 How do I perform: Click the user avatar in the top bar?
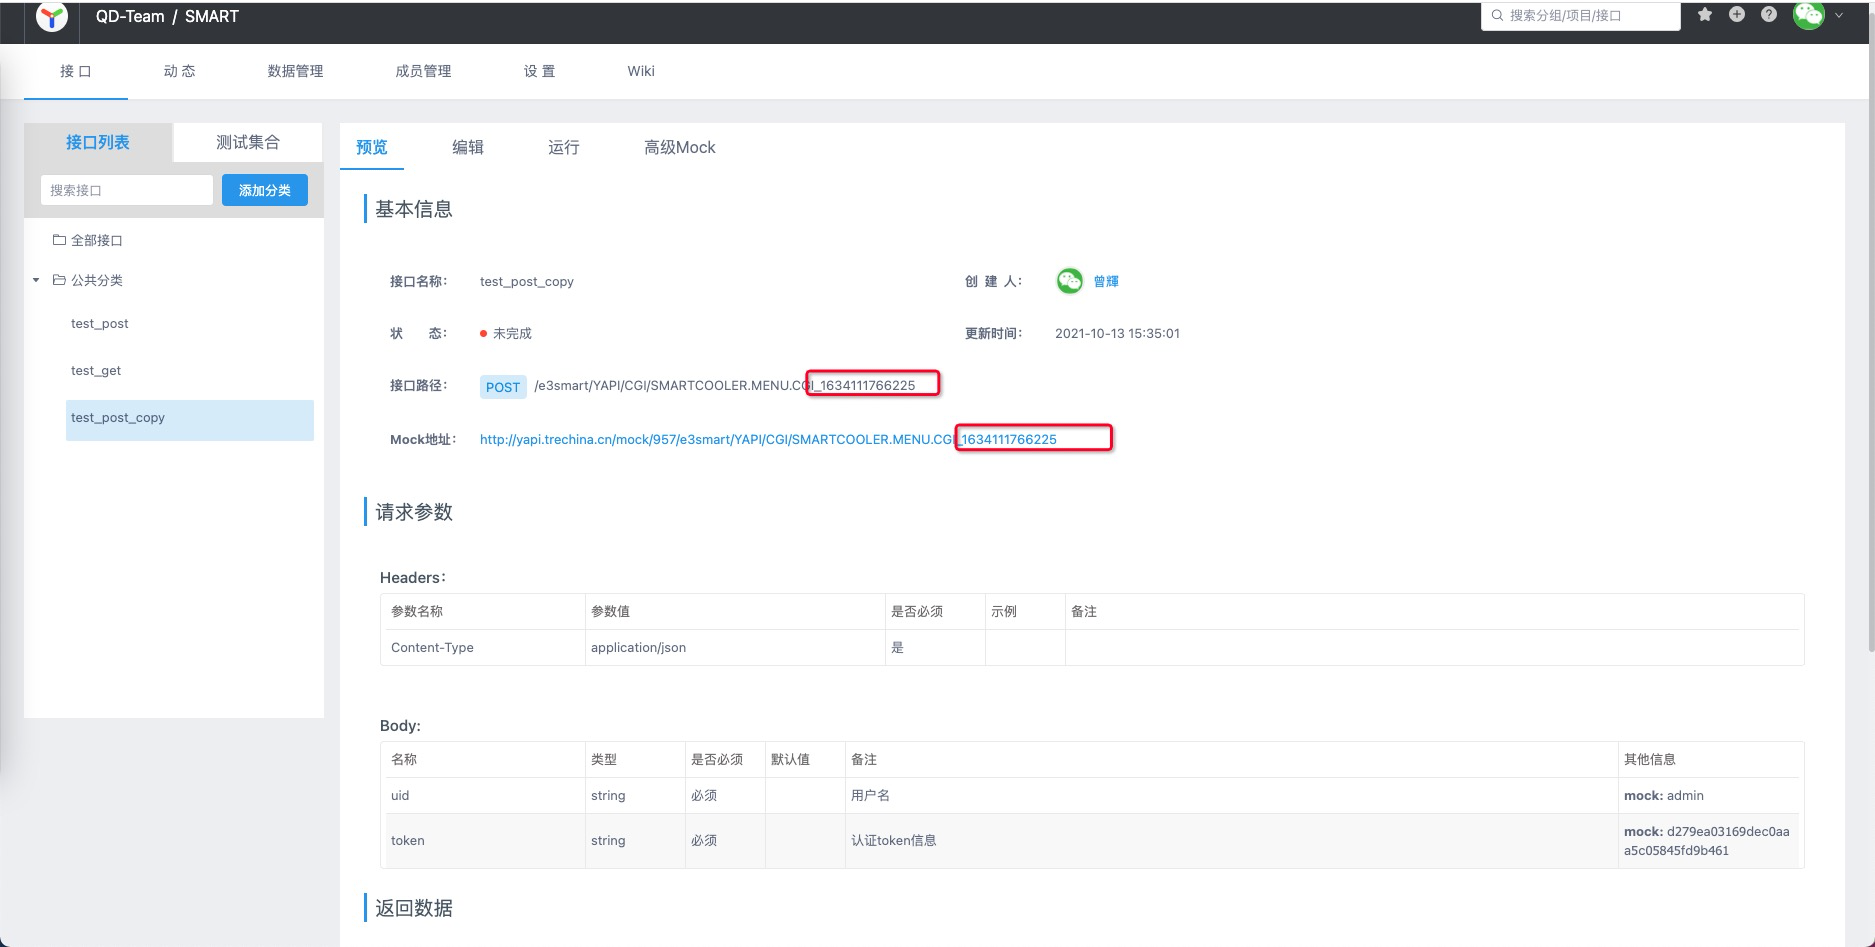[1808, 15]
